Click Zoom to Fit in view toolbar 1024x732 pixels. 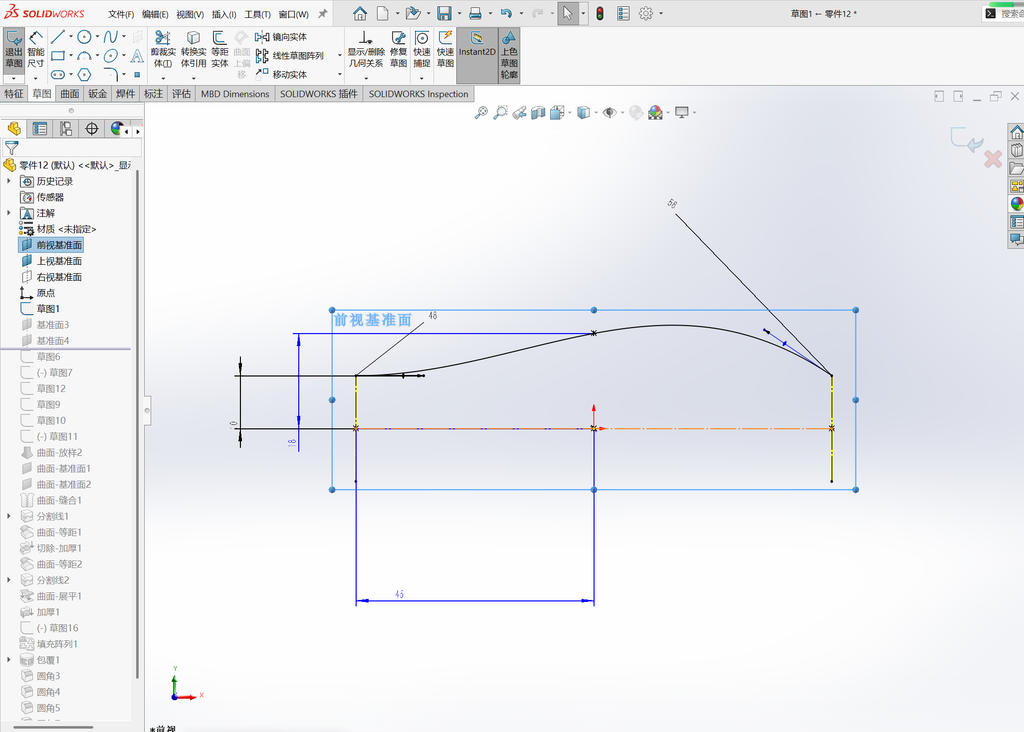point(481,112)
